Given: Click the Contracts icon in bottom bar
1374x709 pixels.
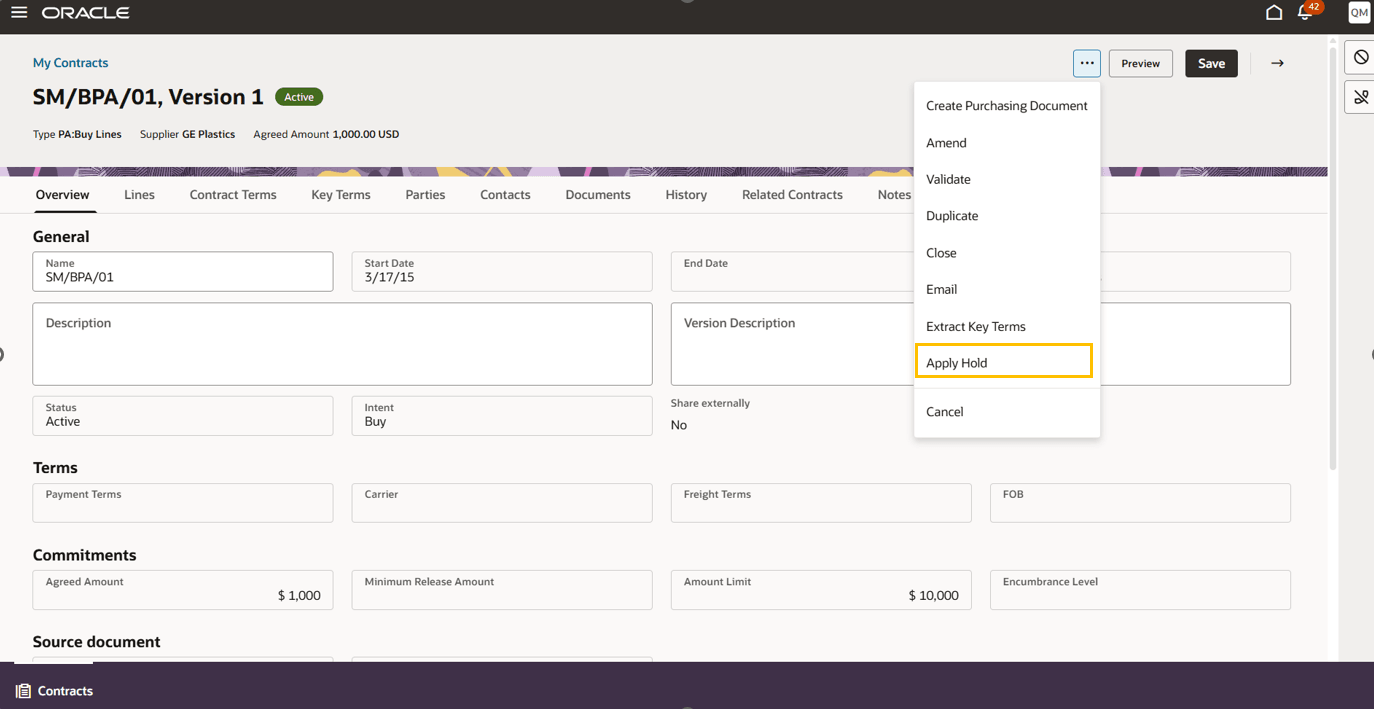Looking at the screenshot, I should tap(23, 691).
